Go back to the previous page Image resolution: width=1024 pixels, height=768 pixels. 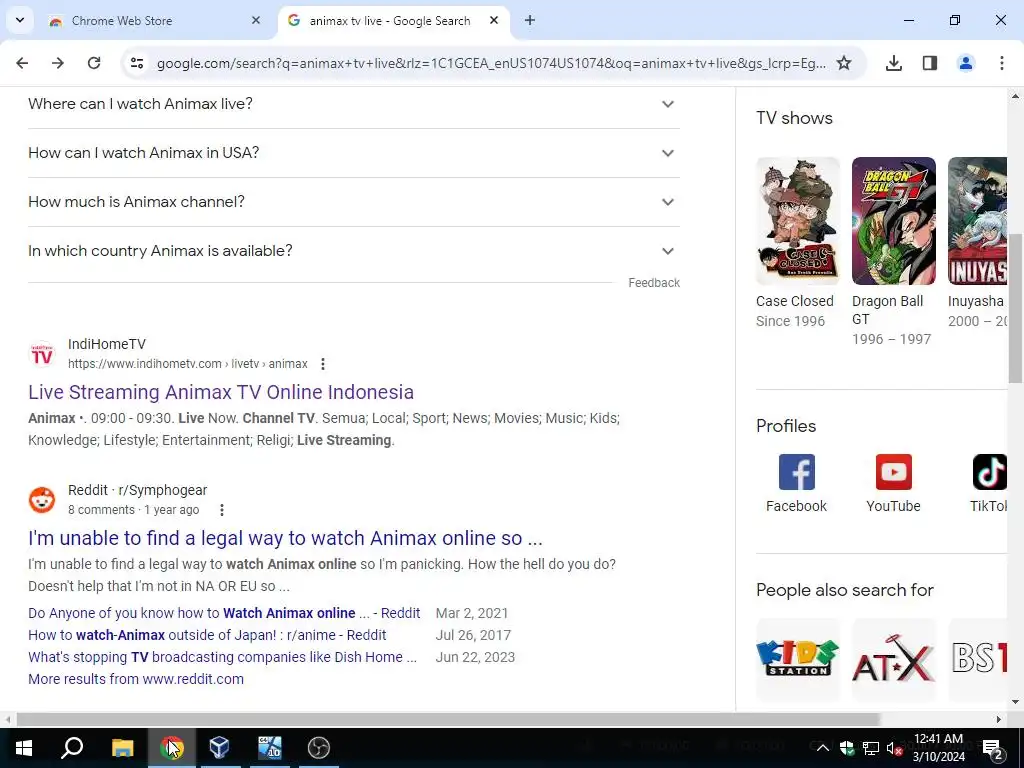click(x=22, y=63)
